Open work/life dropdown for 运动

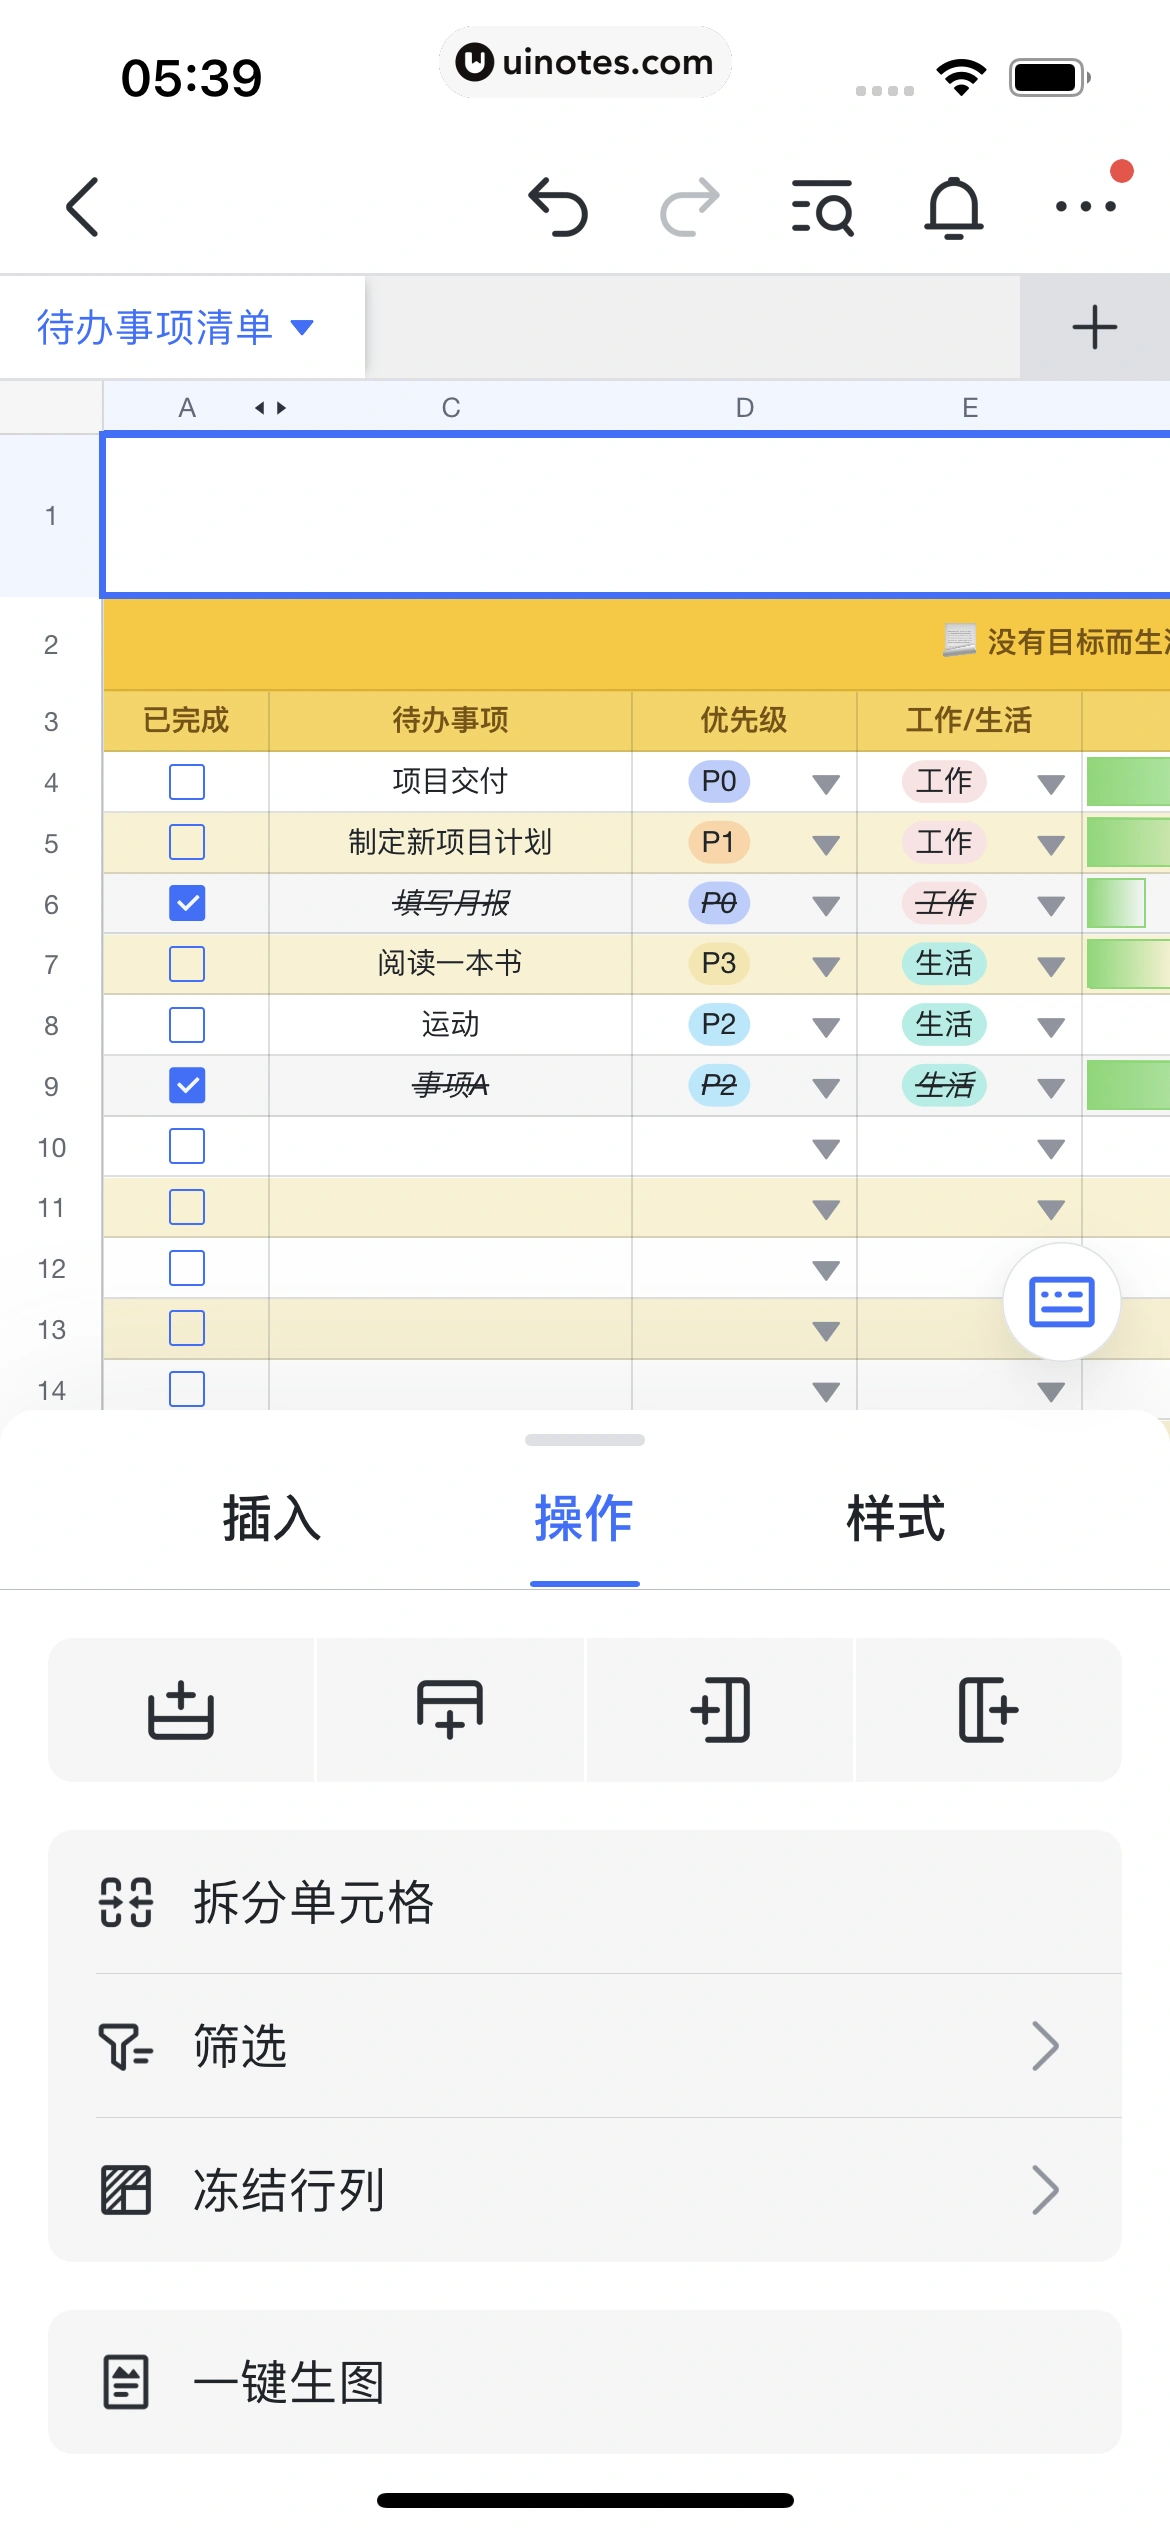coord(1051,1027)
